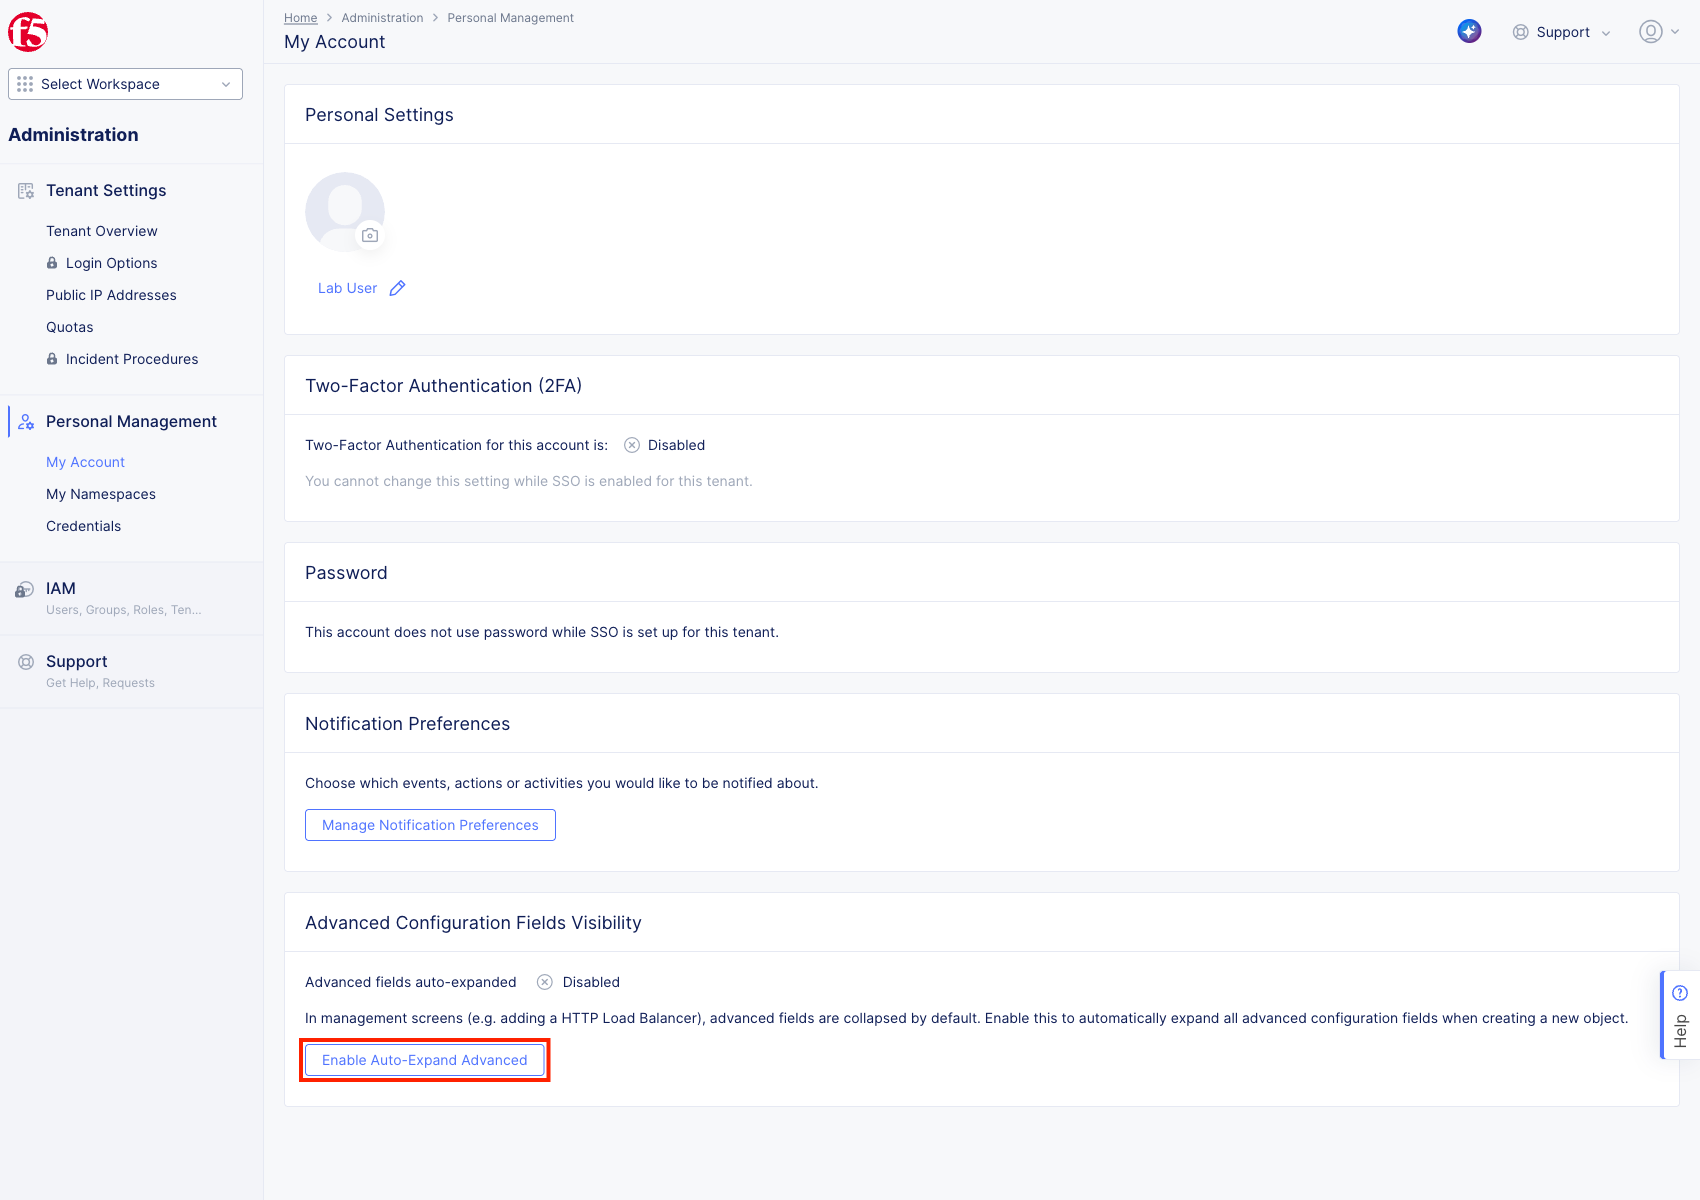Click the Support lifebuoy icon in header
The width and height of the screenshot is (1700, 1200).
pos(1520,32)
